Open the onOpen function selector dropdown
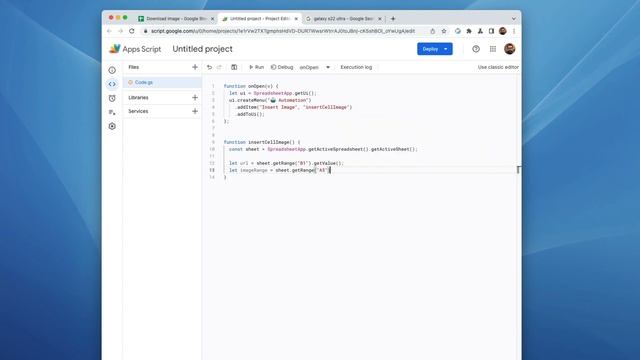640x360 pixels. [315, 67]
